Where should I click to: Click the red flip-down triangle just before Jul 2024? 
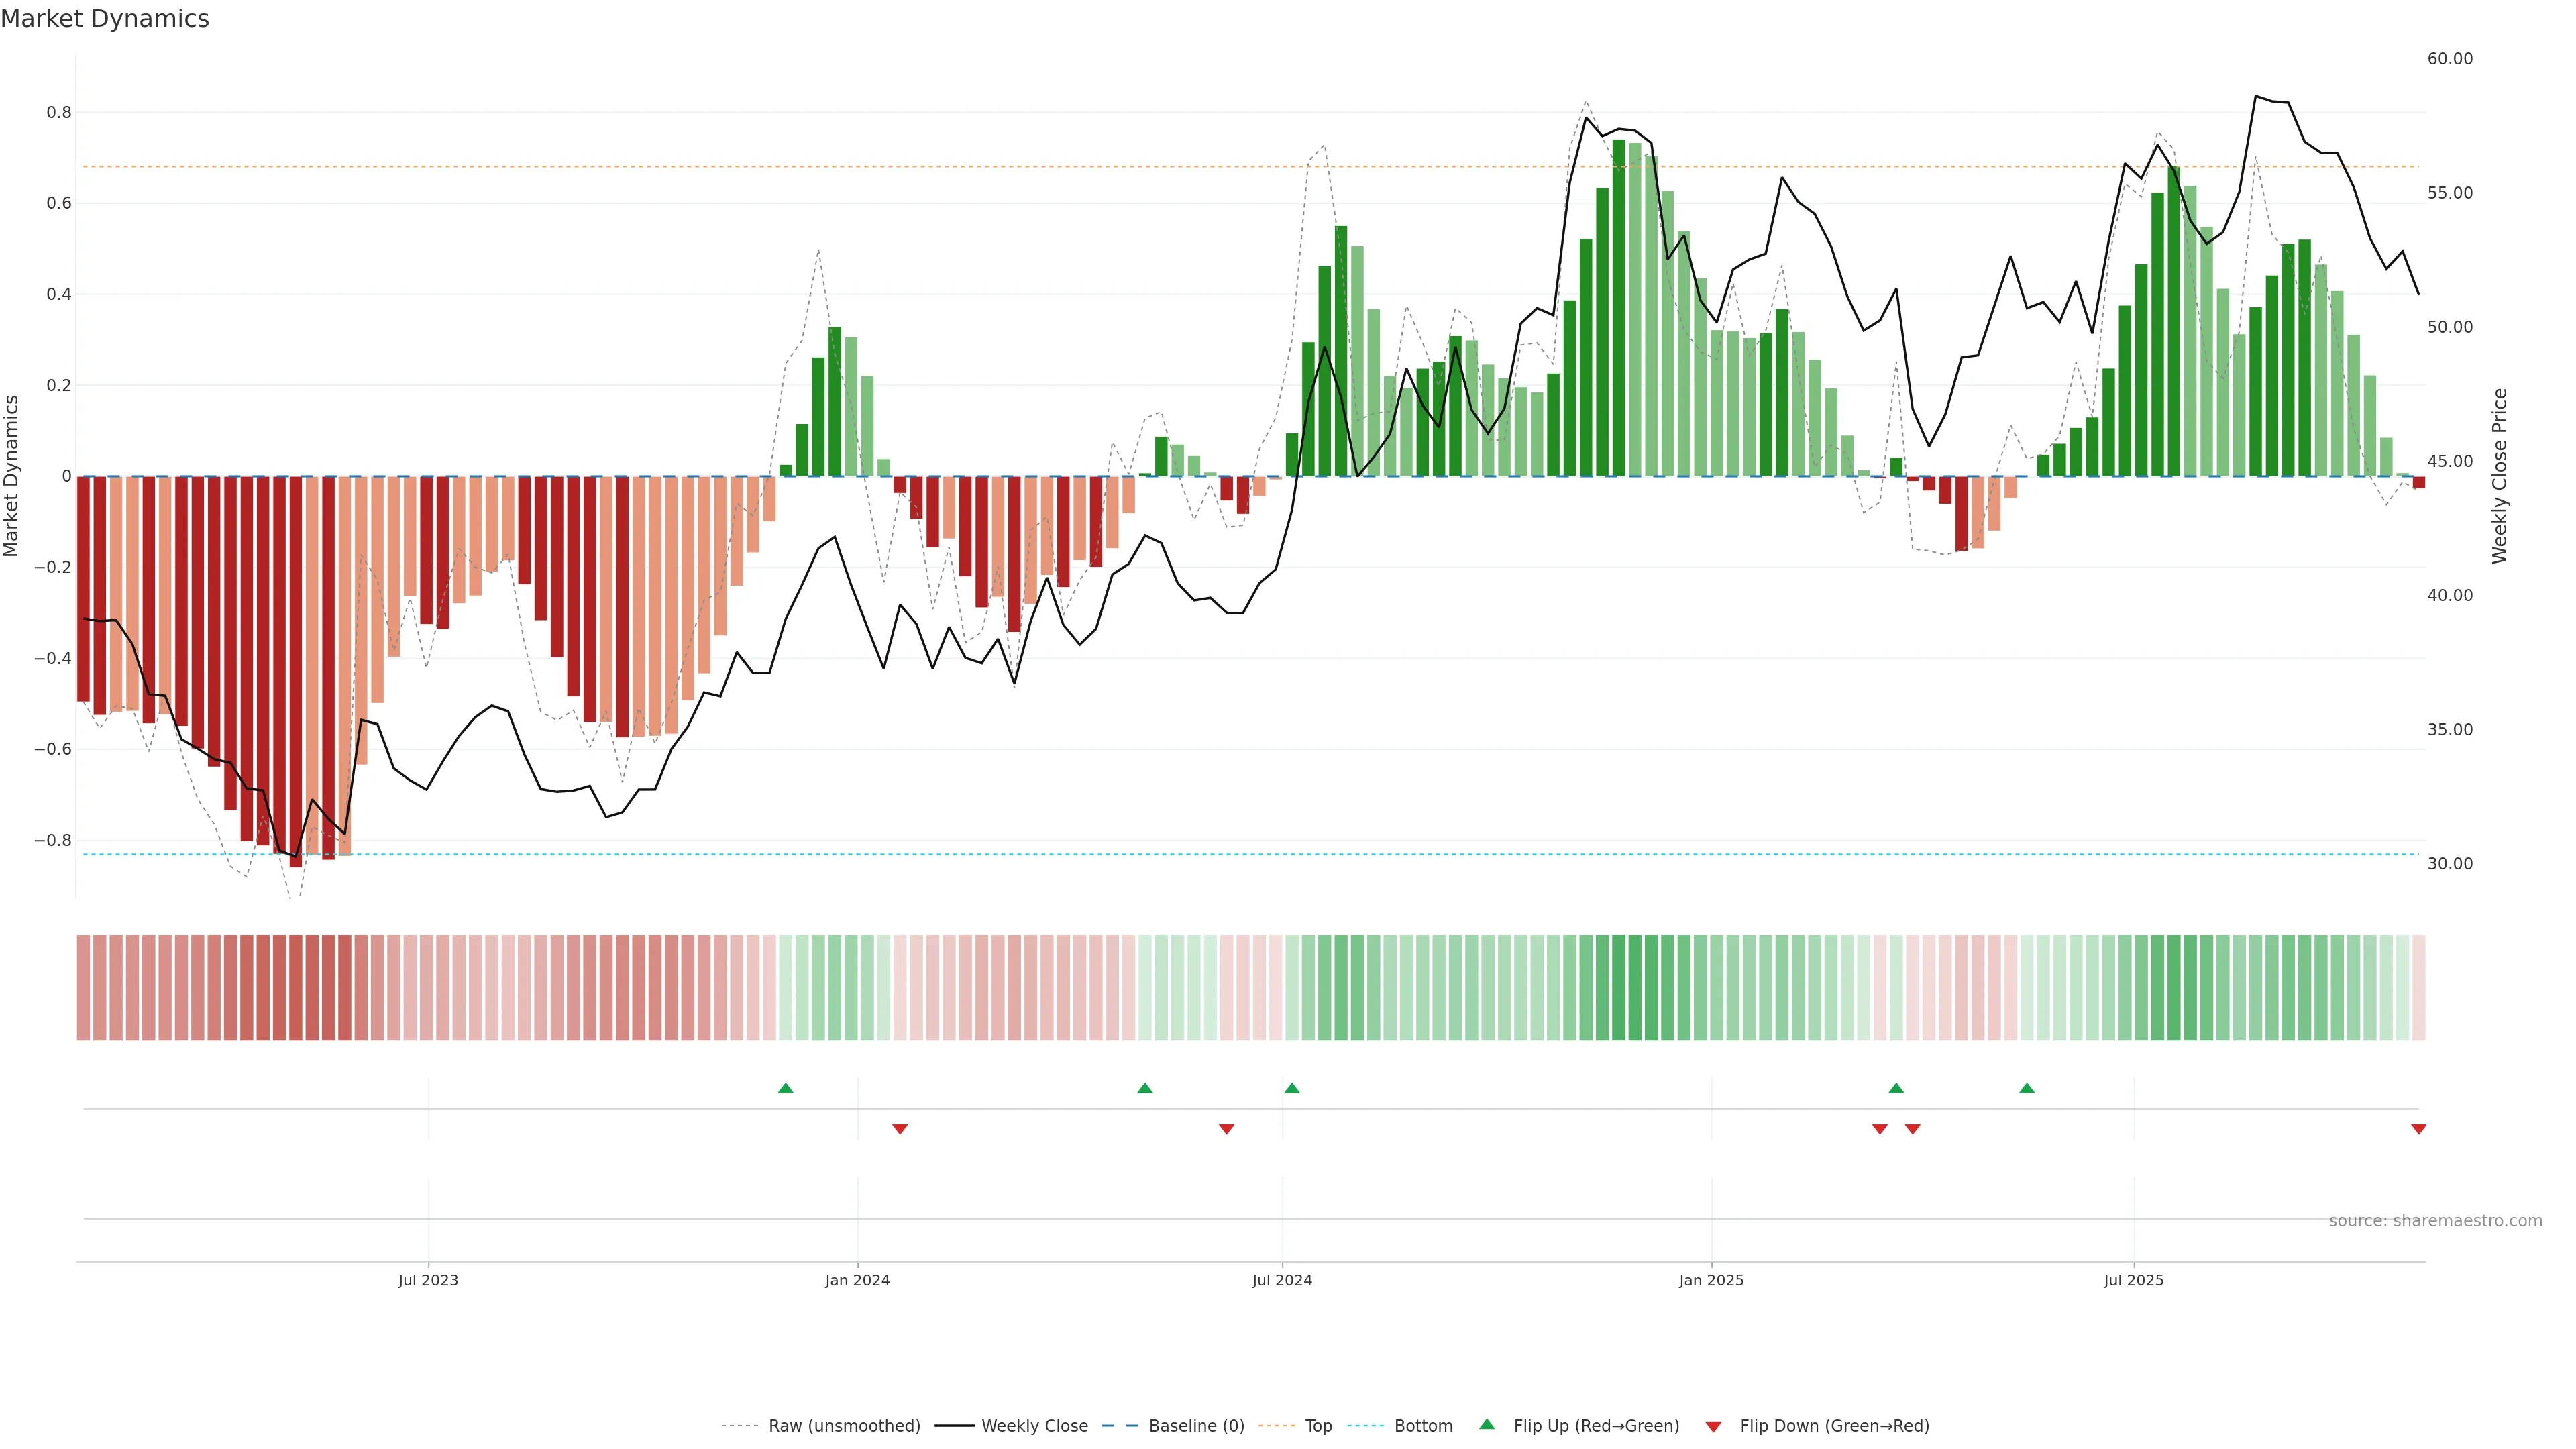click(1226, 1129)
